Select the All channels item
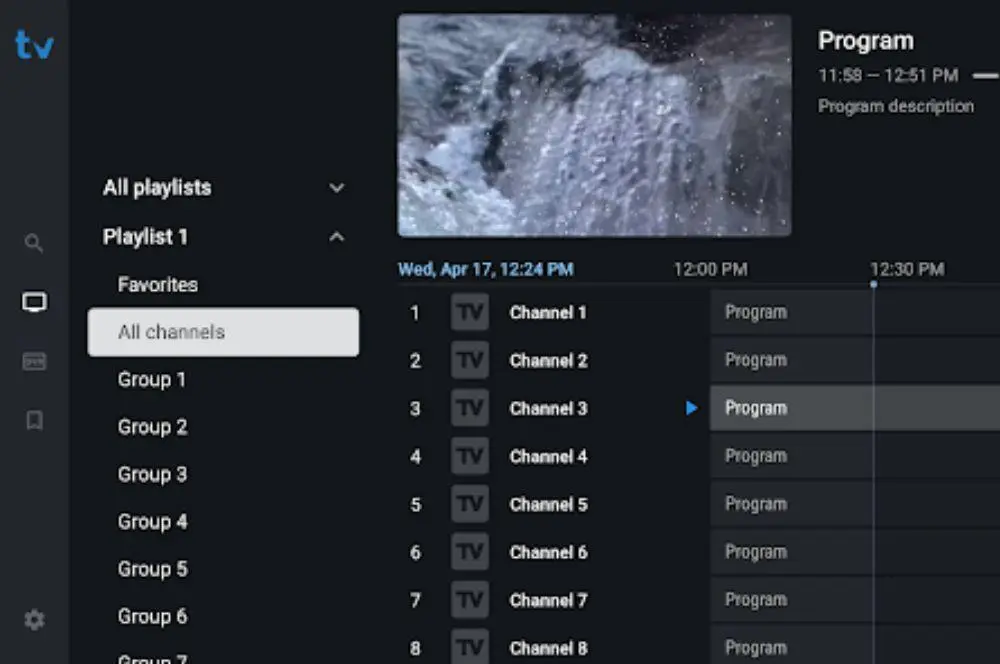1000x664 pixels. coord(223,332)
